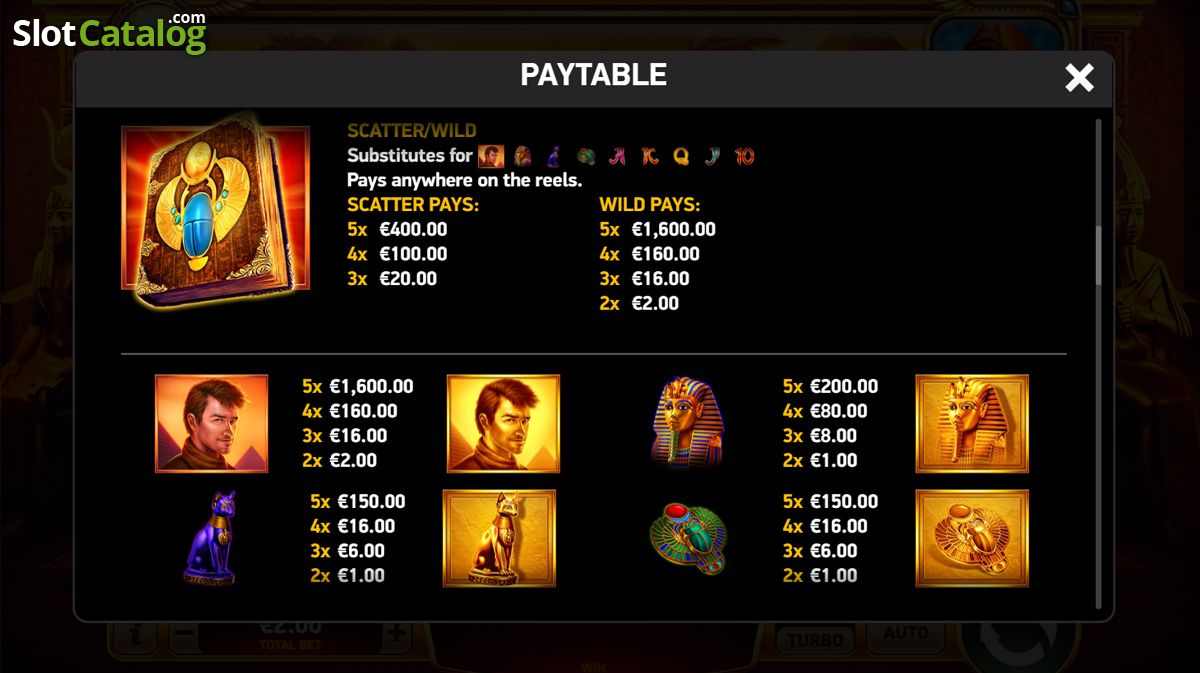Select the golden explorer symbol
The width and height of the screenshot is (1200, 673).
coord(503,423)
